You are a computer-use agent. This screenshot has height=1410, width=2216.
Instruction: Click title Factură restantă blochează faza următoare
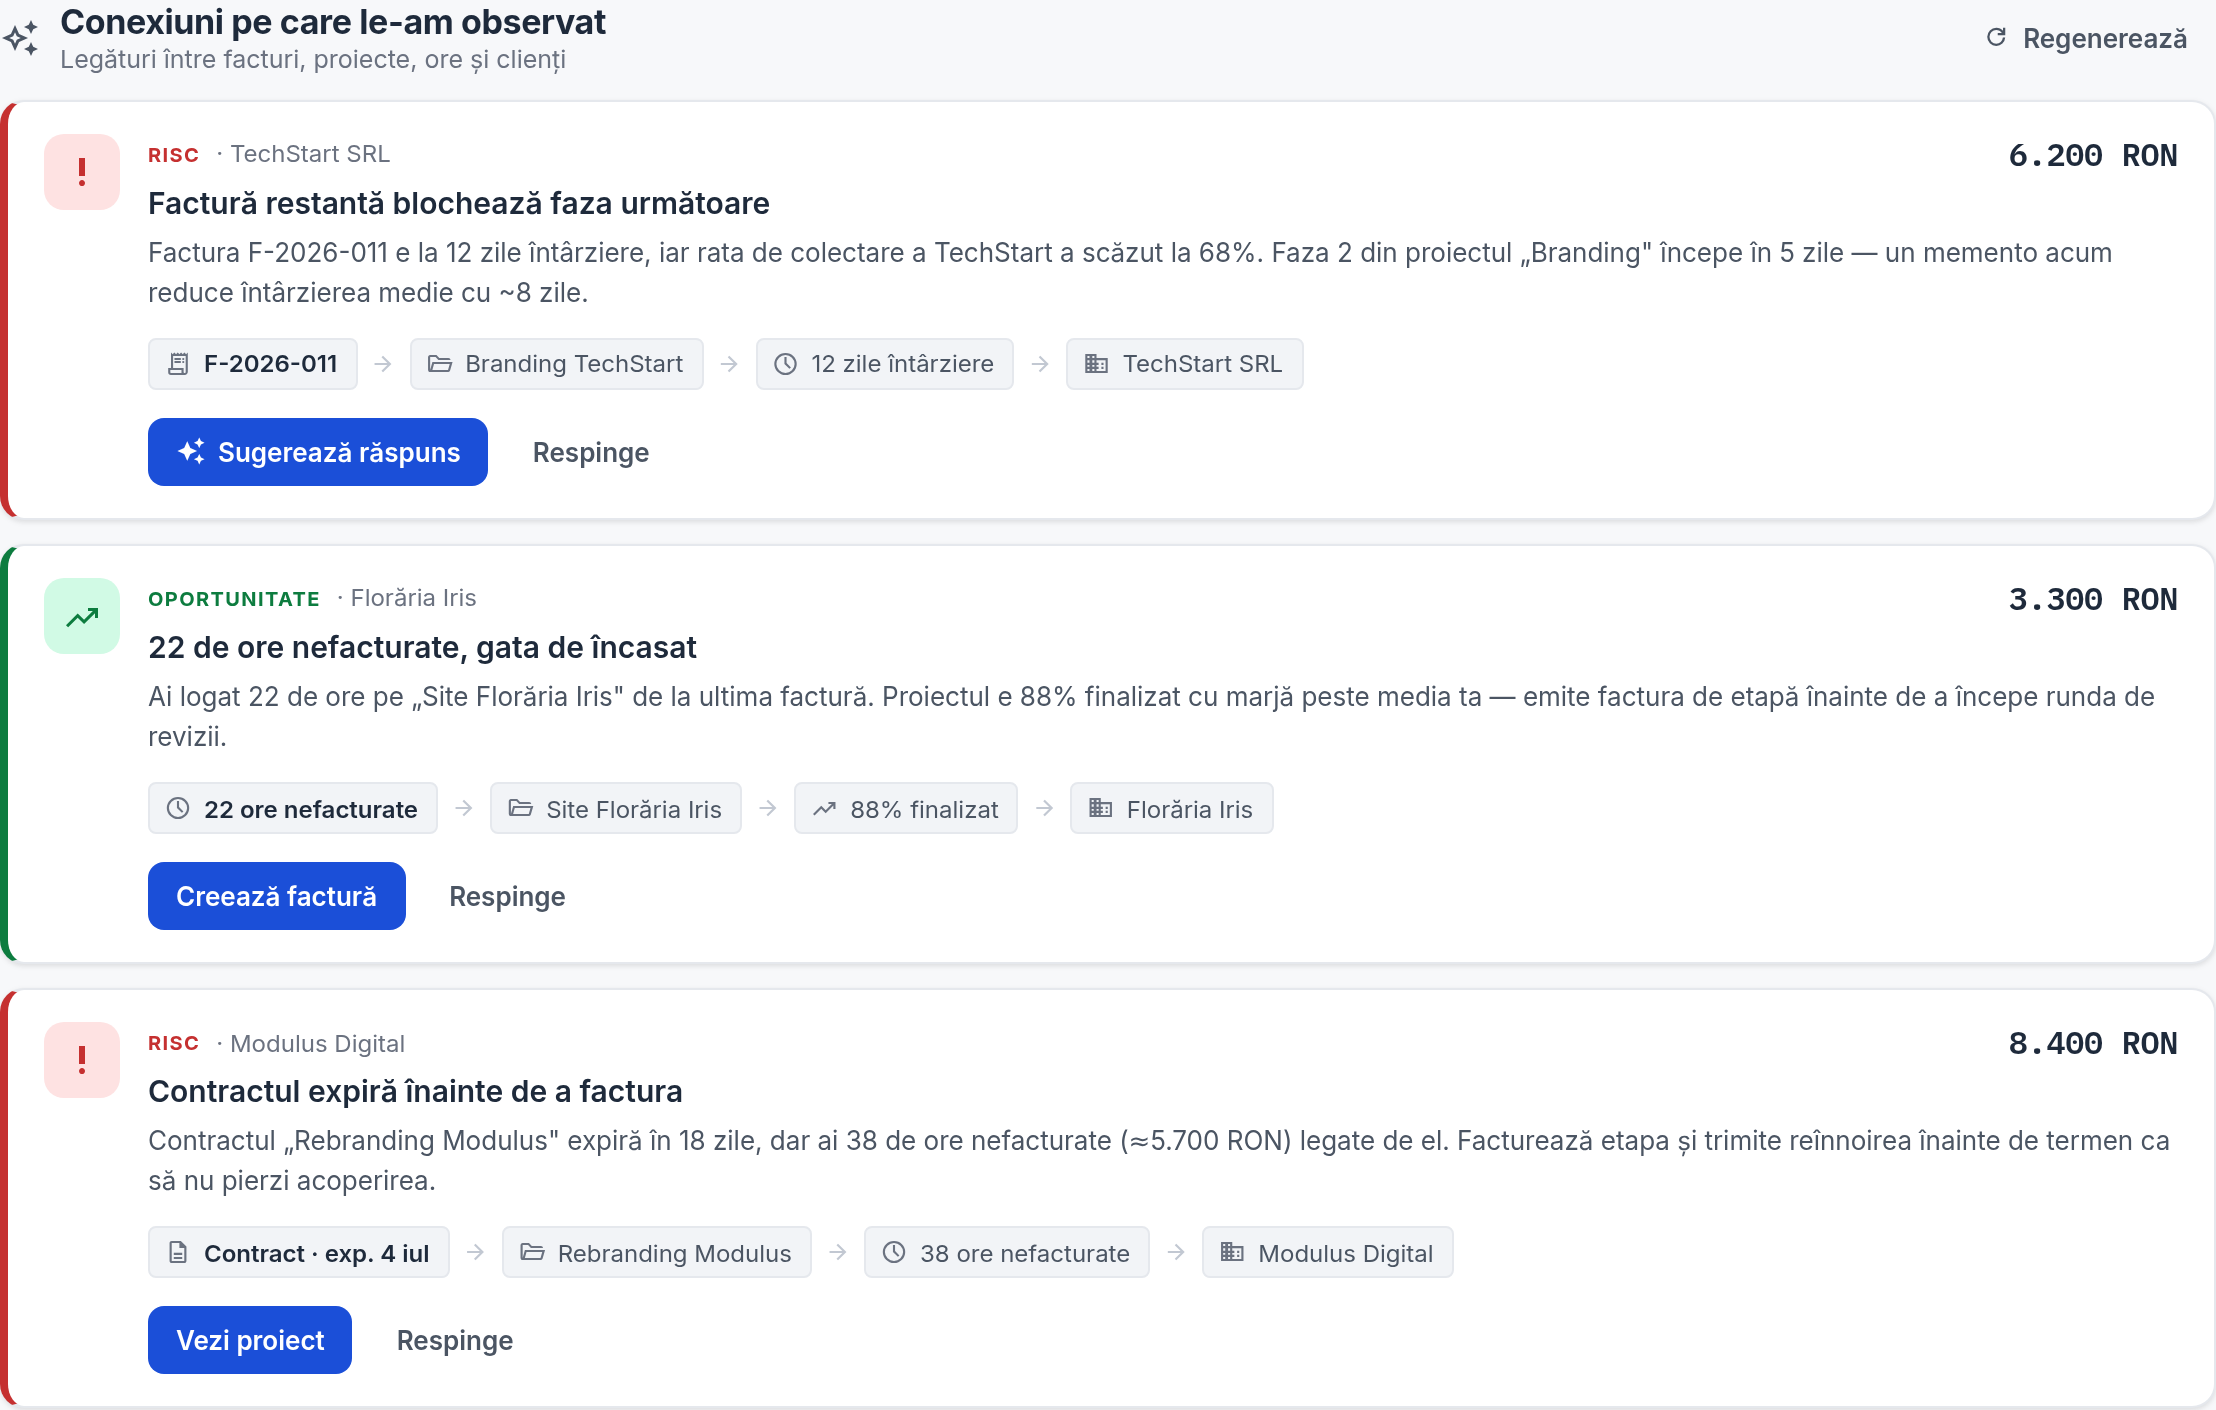[x=459, y=203]
